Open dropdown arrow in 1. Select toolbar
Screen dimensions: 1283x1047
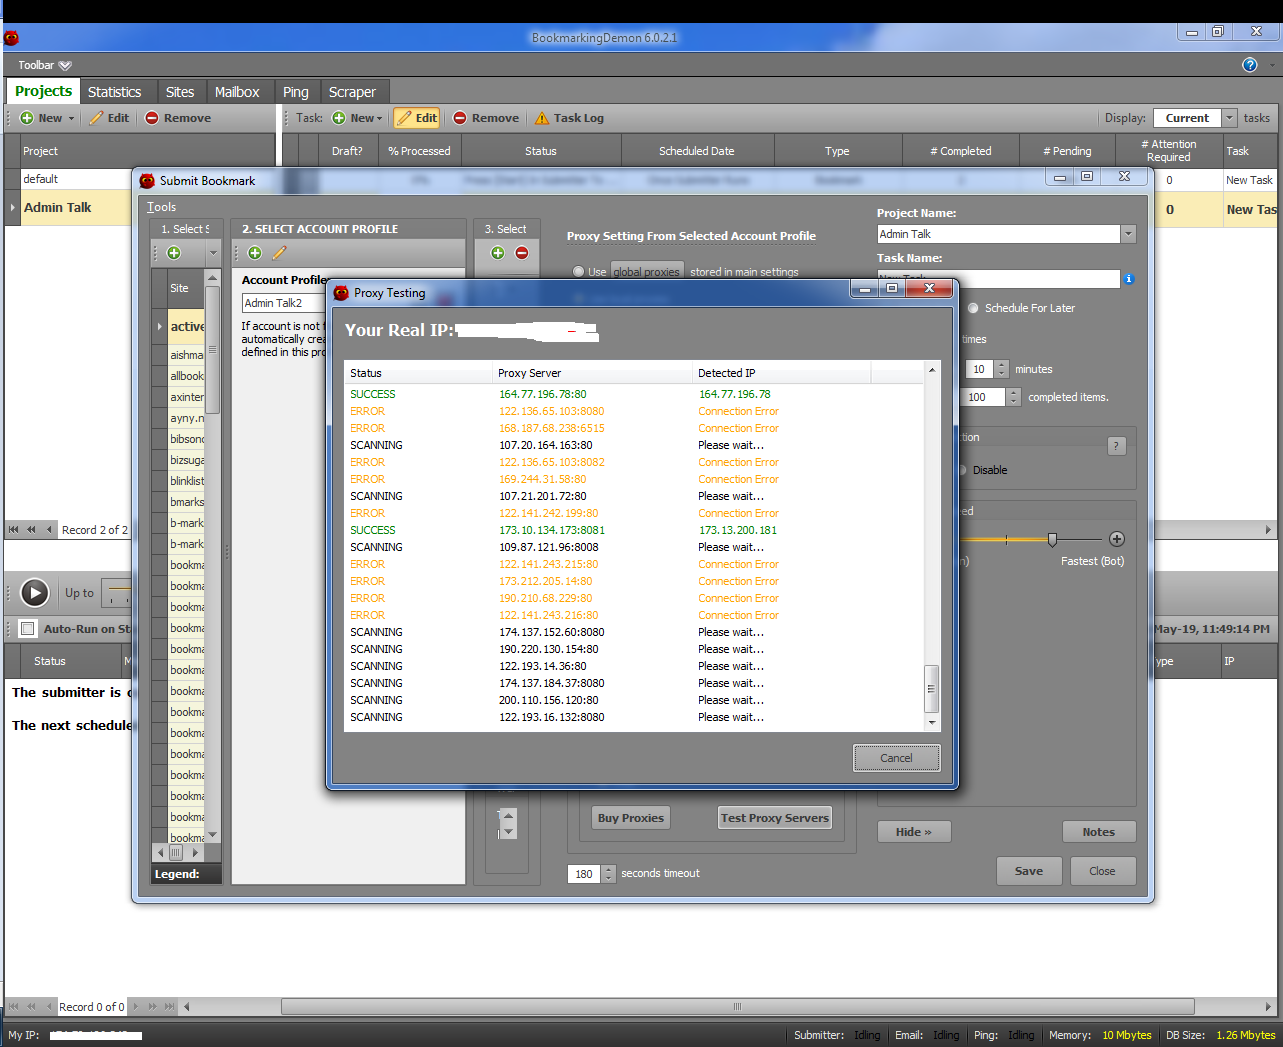coord(212,253)
